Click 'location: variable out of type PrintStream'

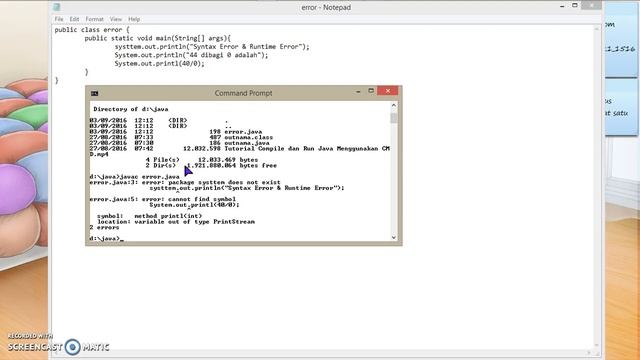(176, 222)
